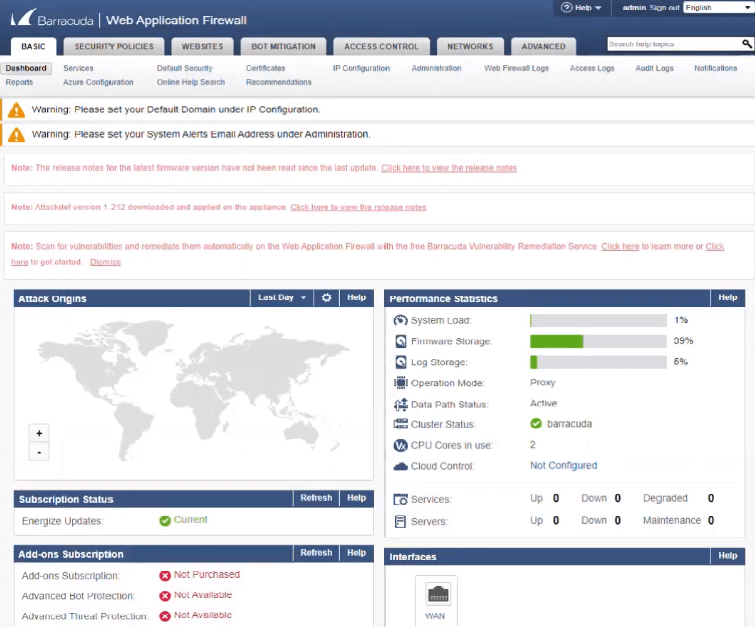Open the English language dropdown

point(718,7)
